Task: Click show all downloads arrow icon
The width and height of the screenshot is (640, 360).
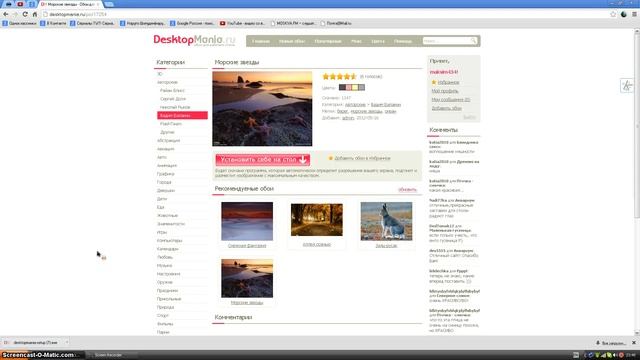Action: 598,343
